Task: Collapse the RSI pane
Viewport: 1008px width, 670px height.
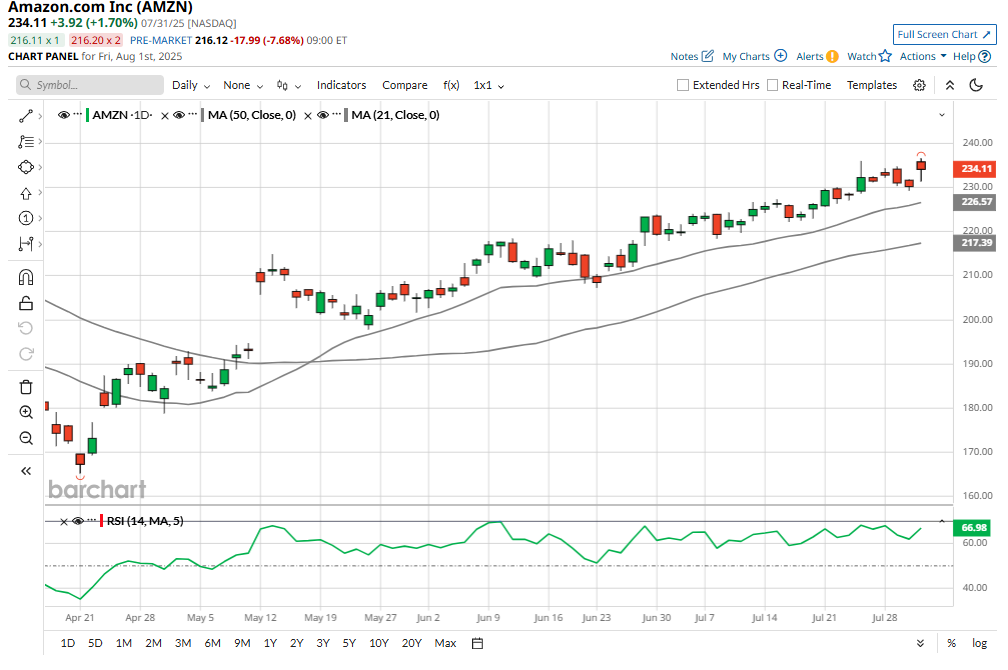Action: click(942, 521)
